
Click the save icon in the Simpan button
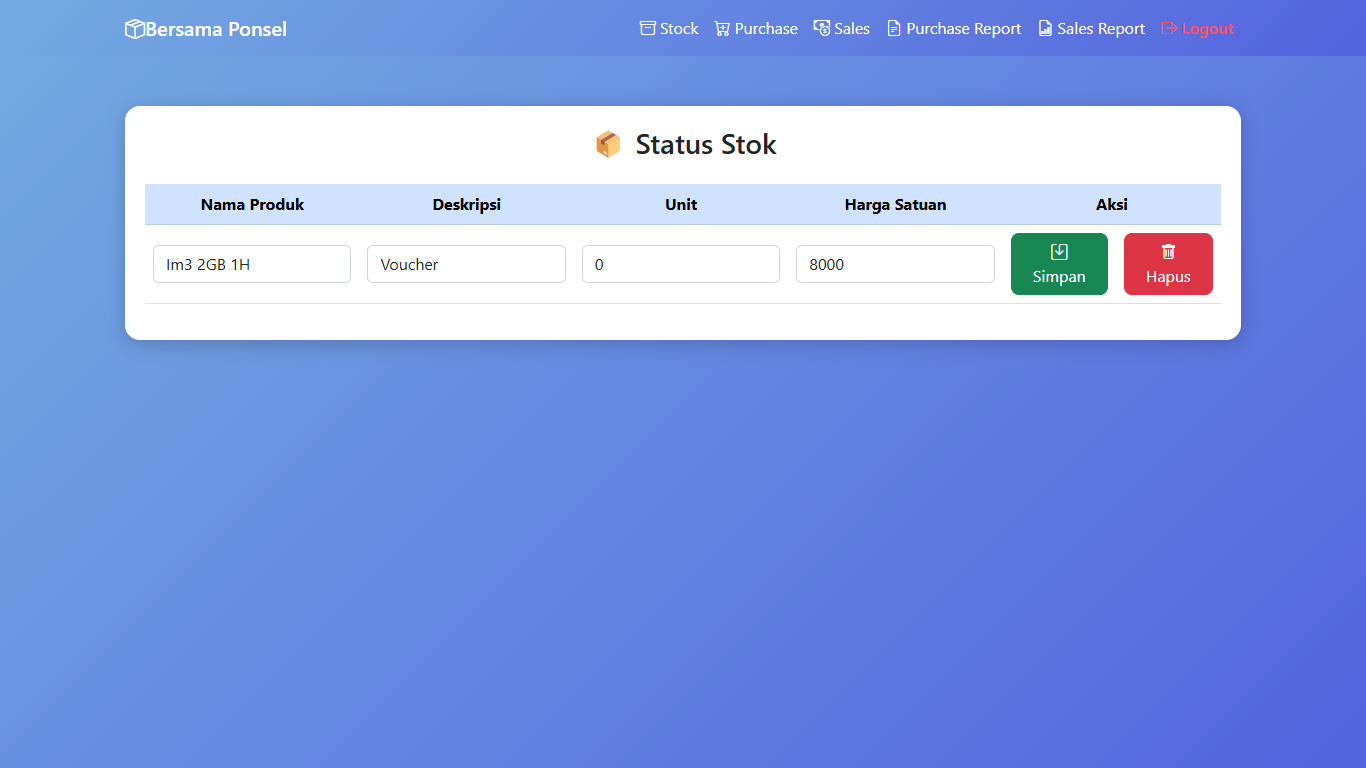coord(1059,252)
